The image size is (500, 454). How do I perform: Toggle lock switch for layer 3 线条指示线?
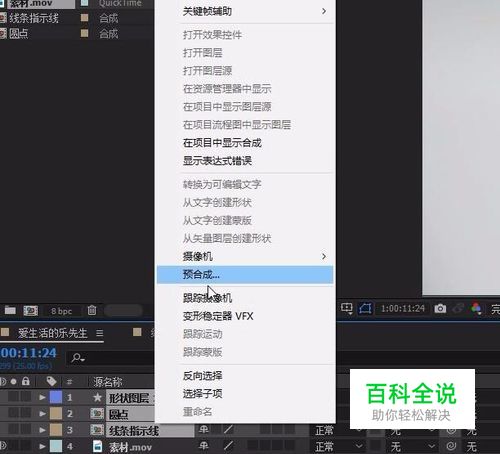pos(26,430)
